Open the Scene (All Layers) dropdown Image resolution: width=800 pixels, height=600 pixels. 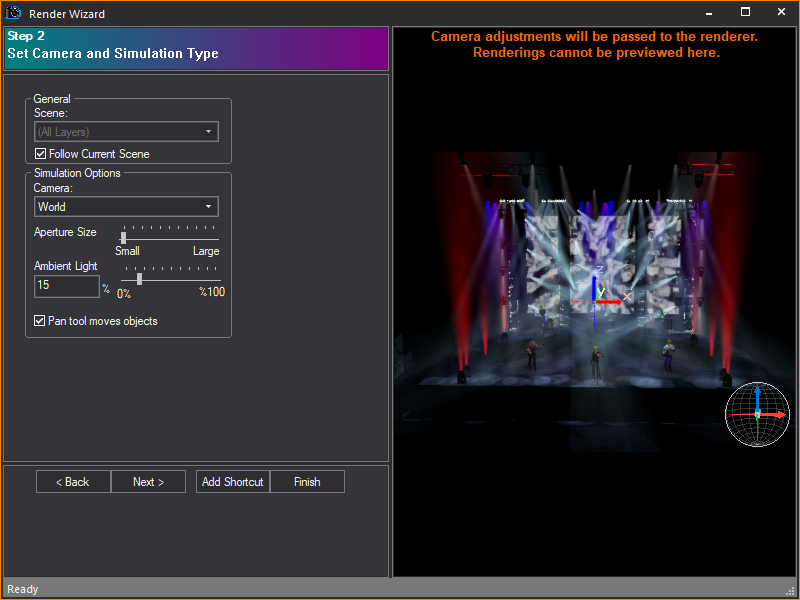tap(125, 131)
